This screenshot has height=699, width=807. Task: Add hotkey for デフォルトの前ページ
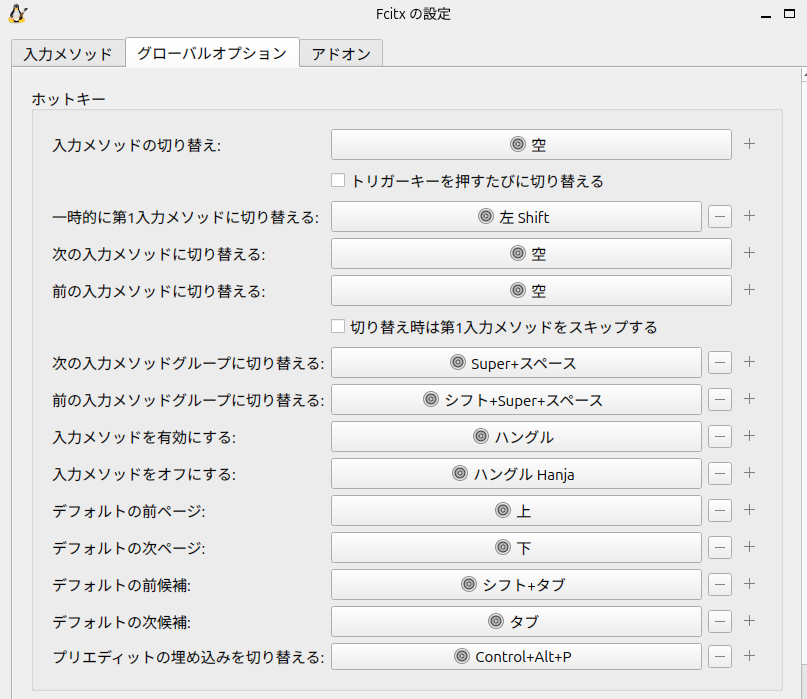click(x=749, y=510)
